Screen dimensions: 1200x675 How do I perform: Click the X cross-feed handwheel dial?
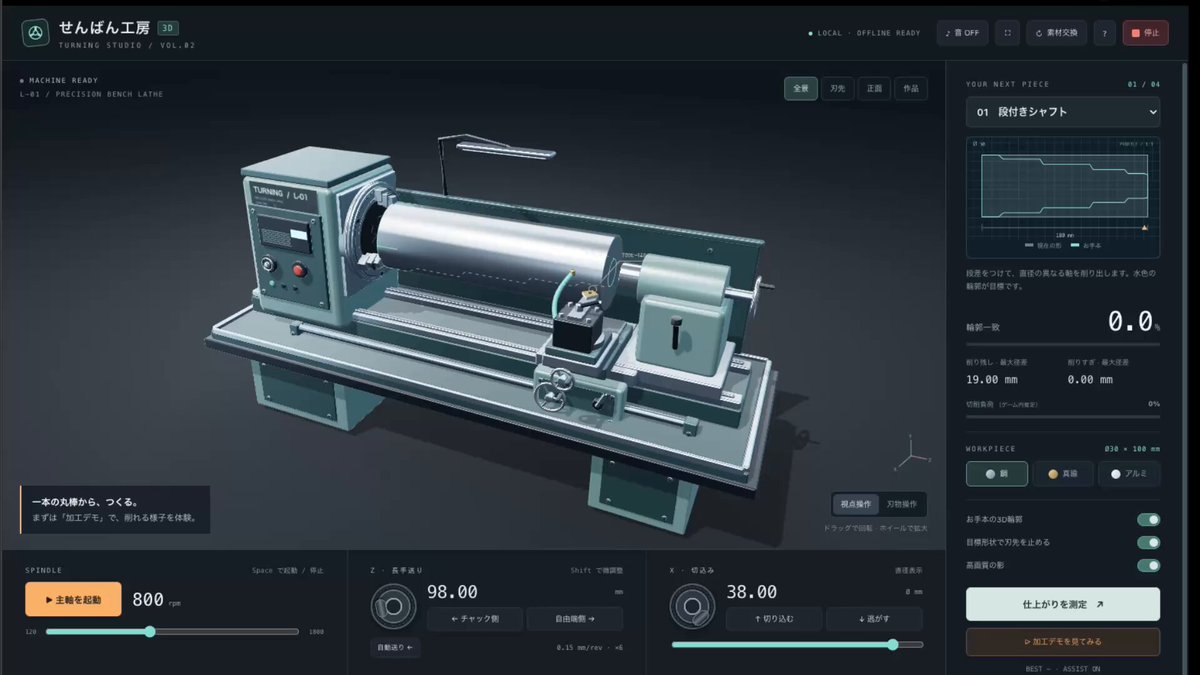pyautogui.click(x=692, y=606)
